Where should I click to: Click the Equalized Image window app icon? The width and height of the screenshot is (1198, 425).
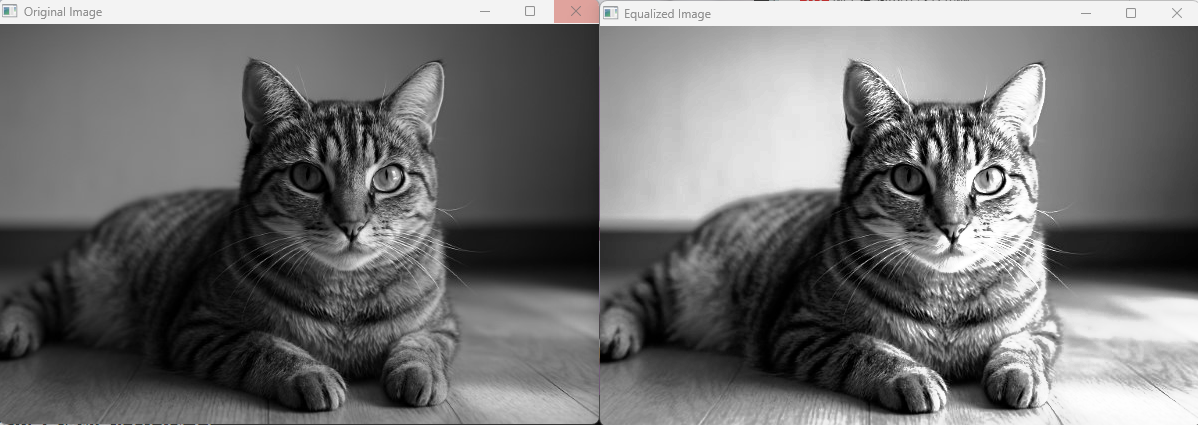610,13
